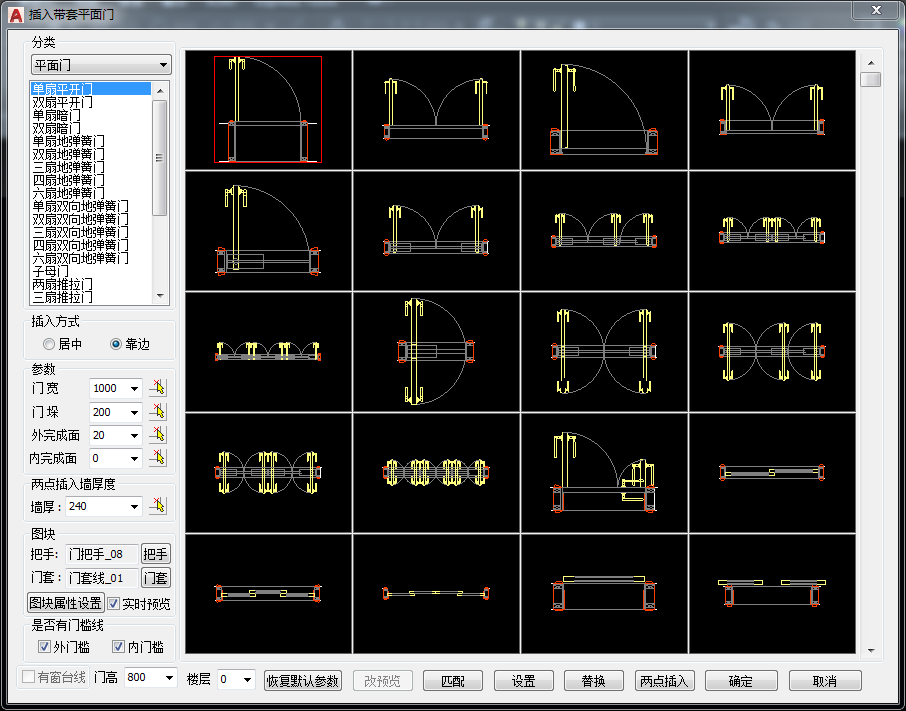Open the 墙厚 240 dropdown
This screenshot has width=906, height=711.
134,507
